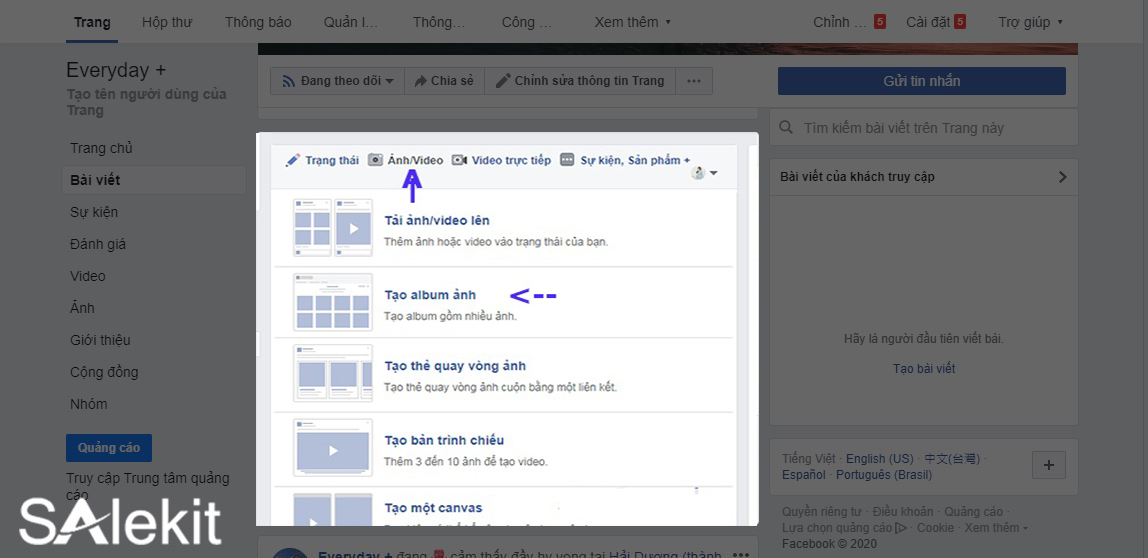Expand the Trợ giúp menu

click(x=1030, y=22)
